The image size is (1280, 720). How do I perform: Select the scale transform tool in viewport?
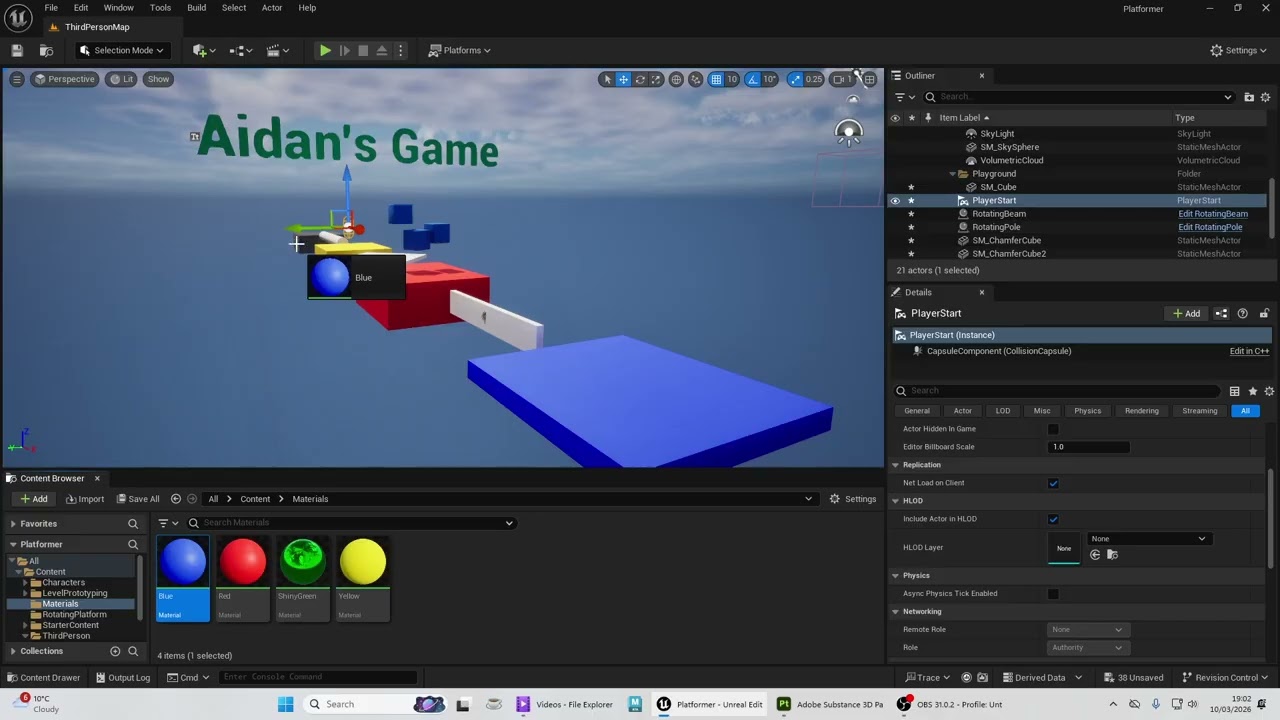[x=657, y=79]
